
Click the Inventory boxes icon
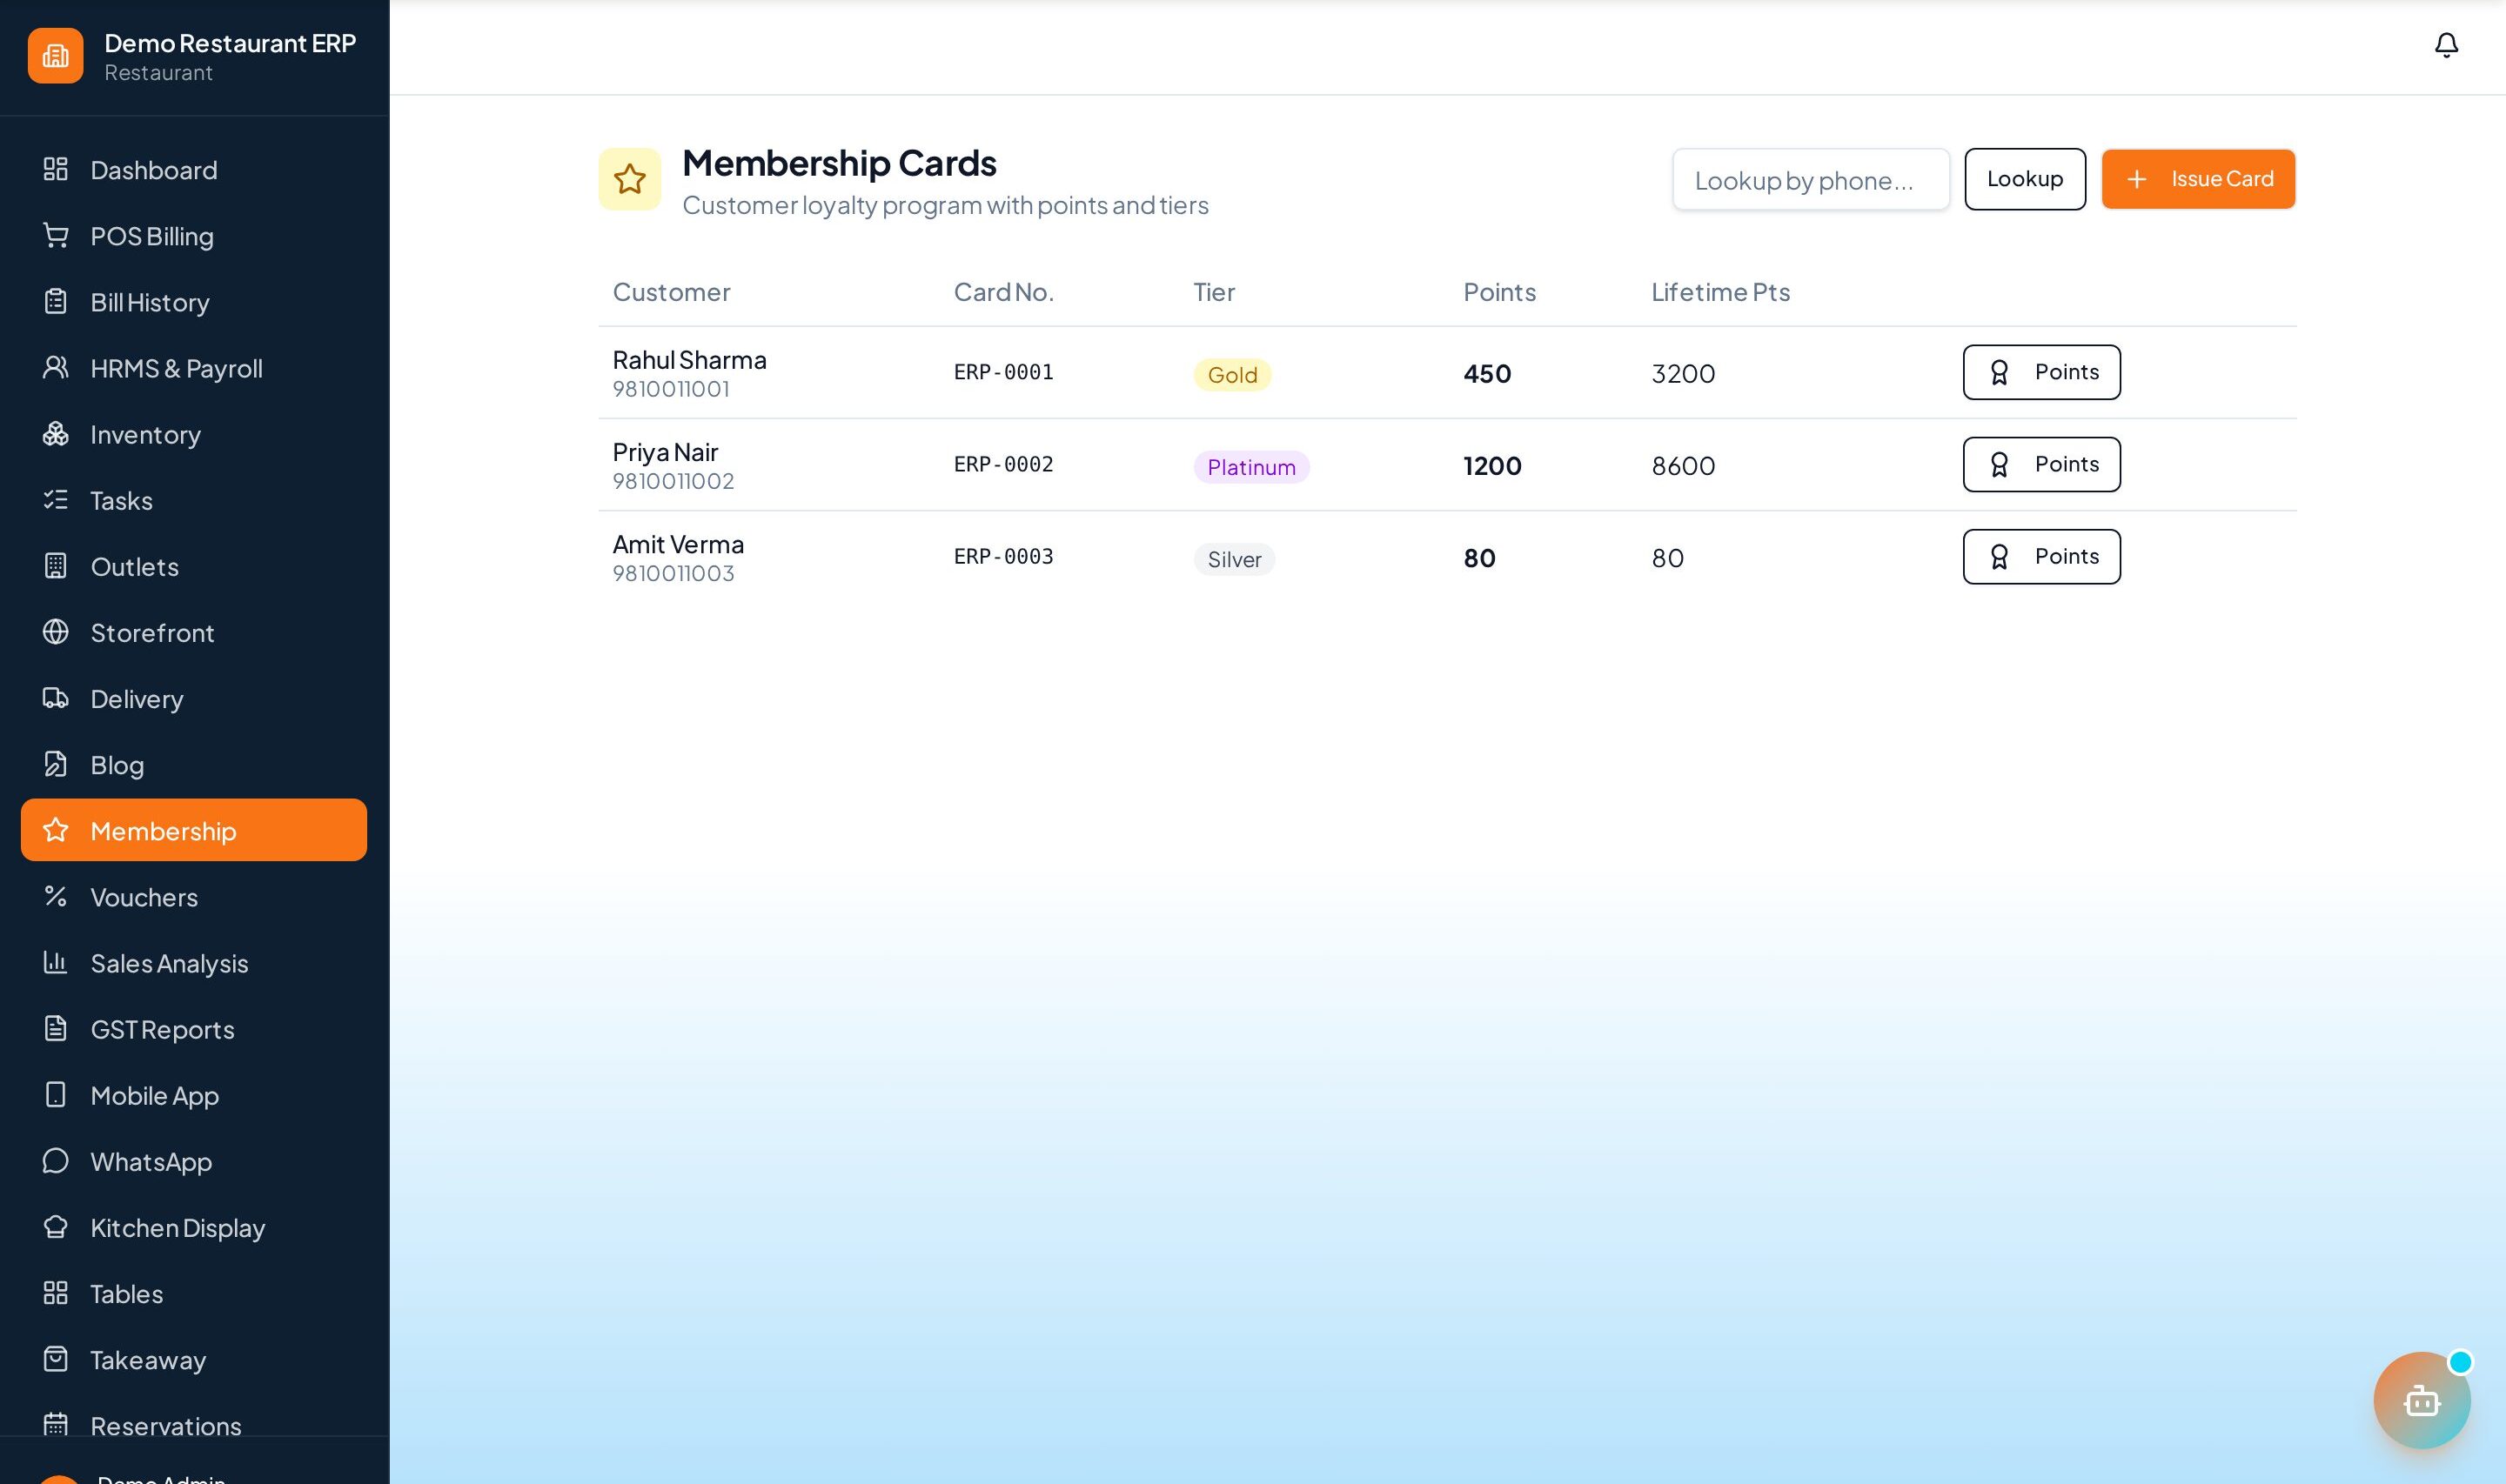tap(56, 433)
